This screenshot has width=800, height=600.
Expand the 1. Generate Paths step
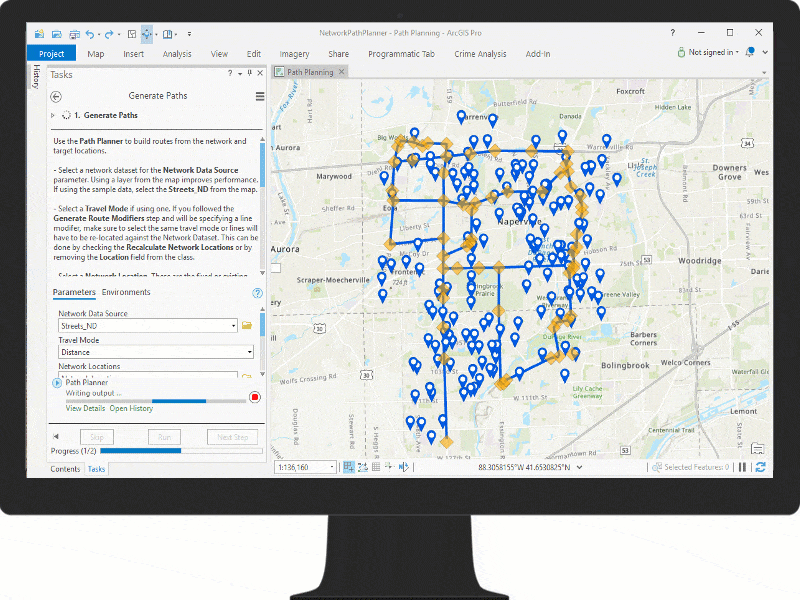pyautogui.click(x=53, y=115)
